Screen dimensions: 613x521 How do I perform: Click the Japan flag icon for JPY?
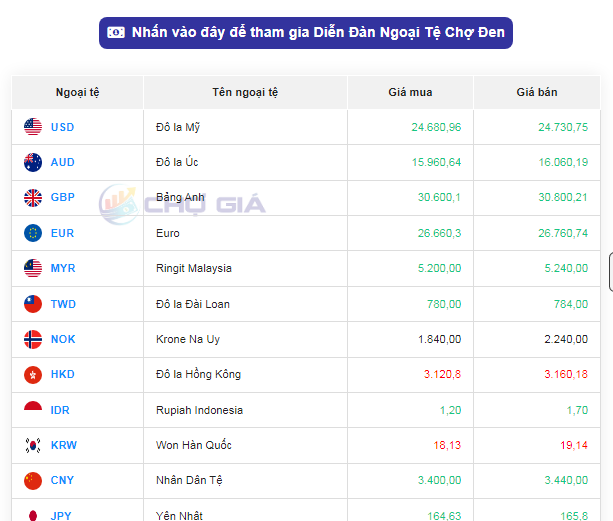33,516
